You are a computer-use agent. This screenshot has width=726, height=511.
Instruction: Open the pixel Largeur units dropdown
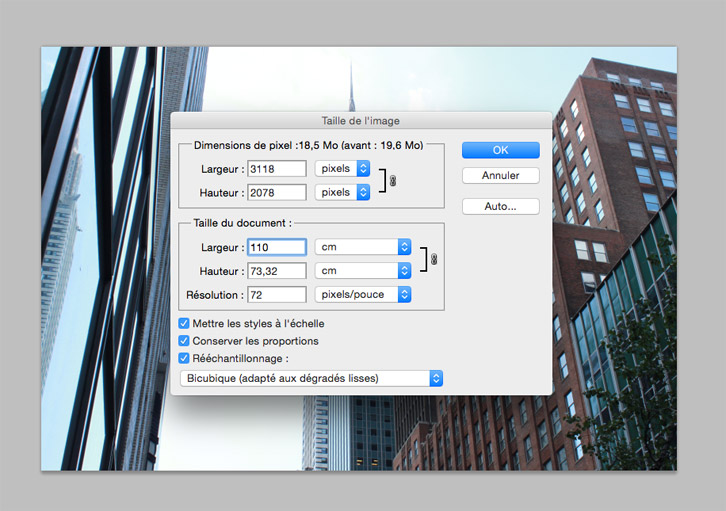click(342, 168)
